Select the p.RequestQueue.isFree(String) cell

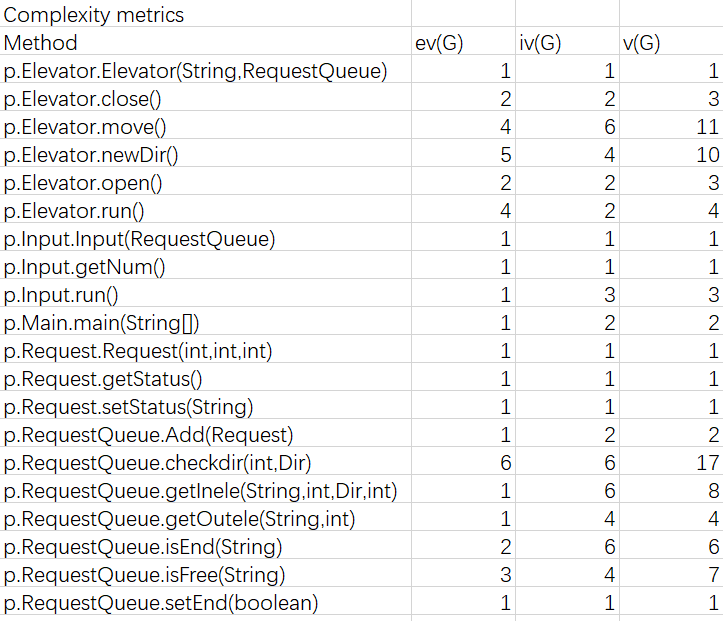145,575
